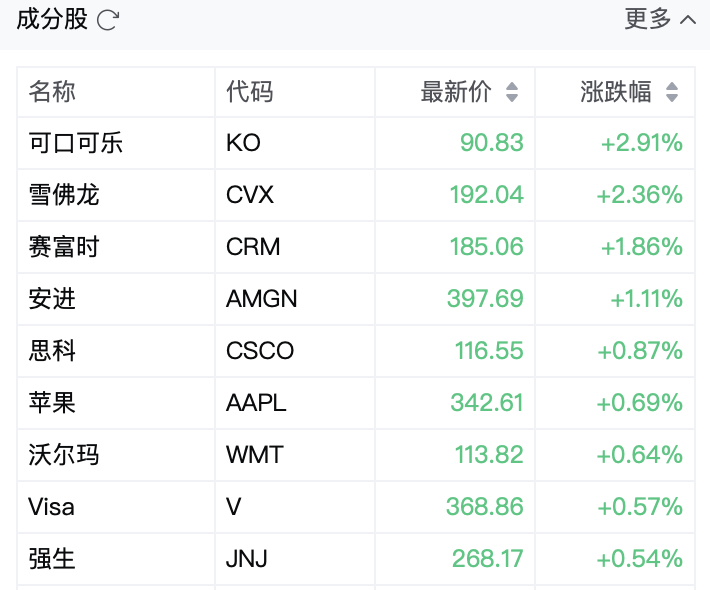Viewport: 710px width, 590px height.
Task: Click the 成分股 section title
Action: [x=52, y=19]
